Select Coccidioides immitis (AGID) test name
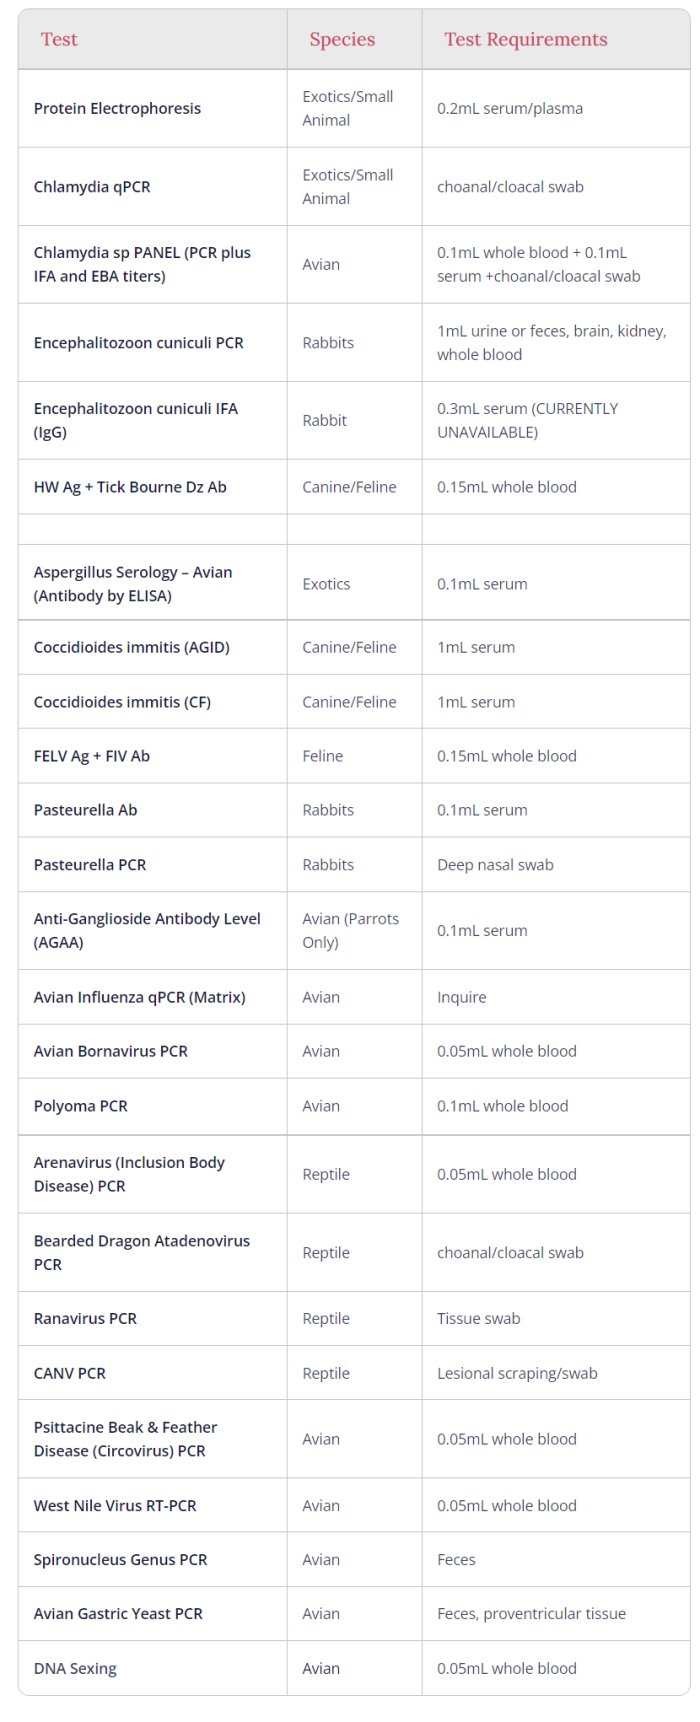This screenshot has width=700, height=1722. pyautogui.click(x=131, y=647)
